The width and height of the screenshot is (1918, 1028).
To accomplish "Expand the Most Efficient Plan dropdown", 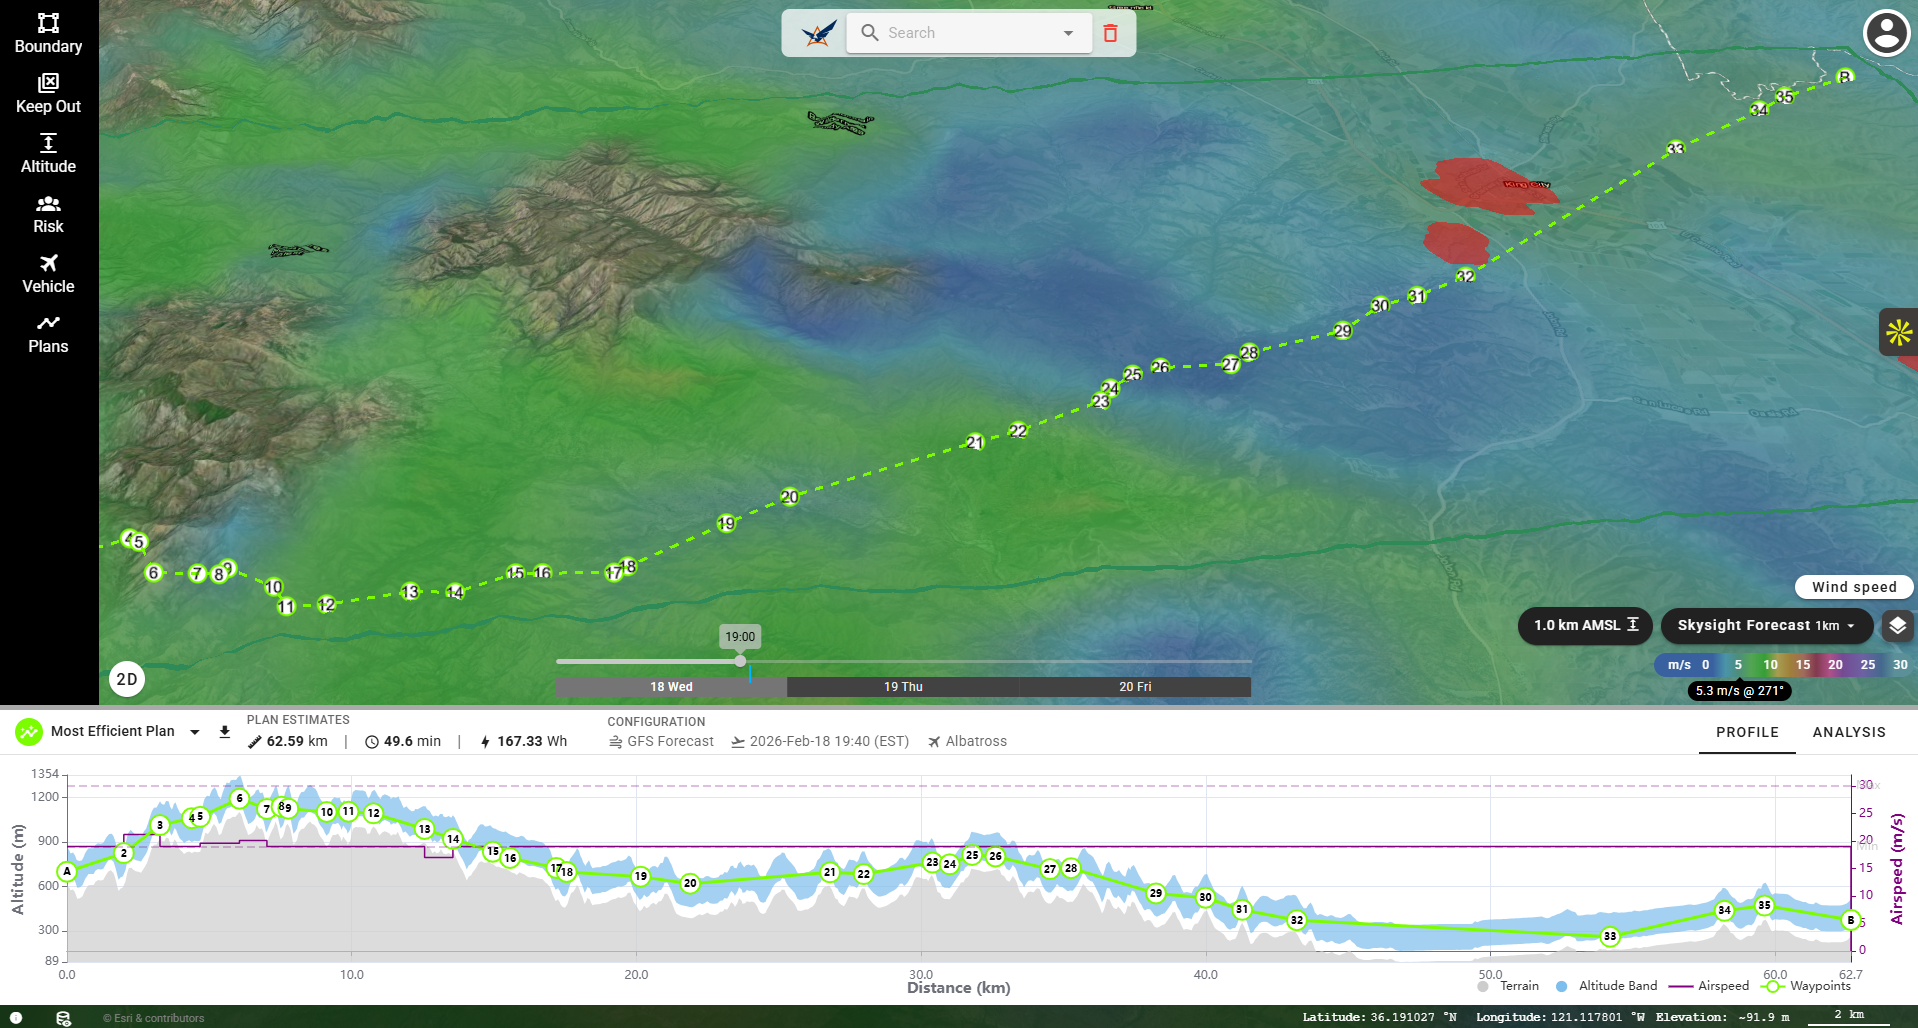I will 195,732.
